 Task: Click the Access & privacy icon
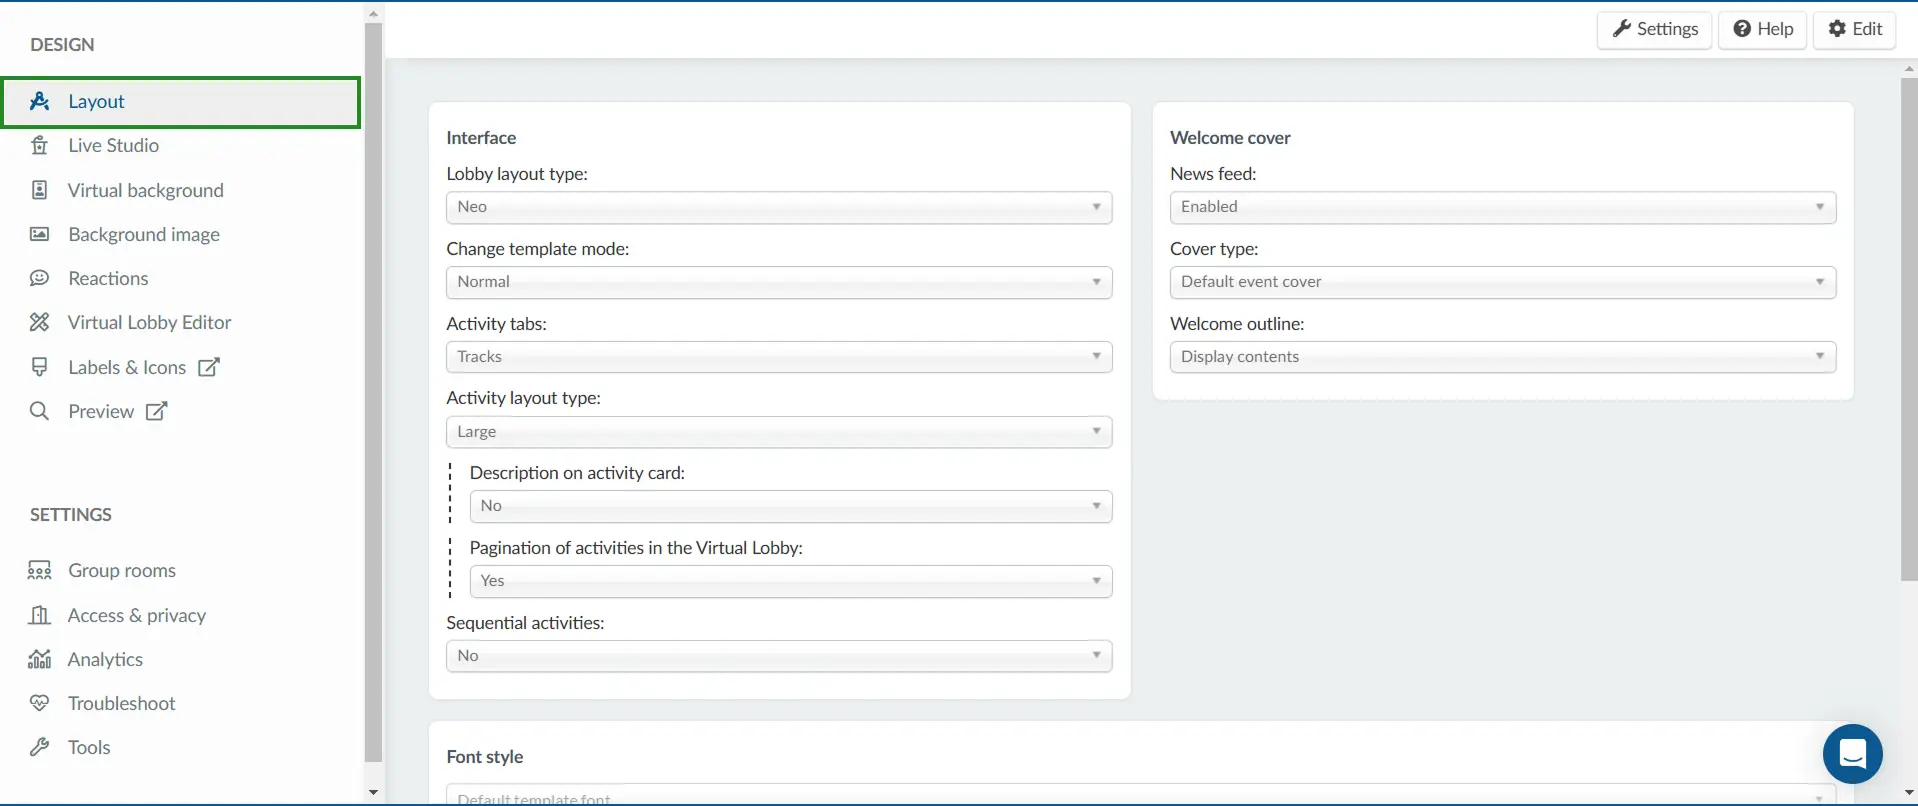point(40,615)
